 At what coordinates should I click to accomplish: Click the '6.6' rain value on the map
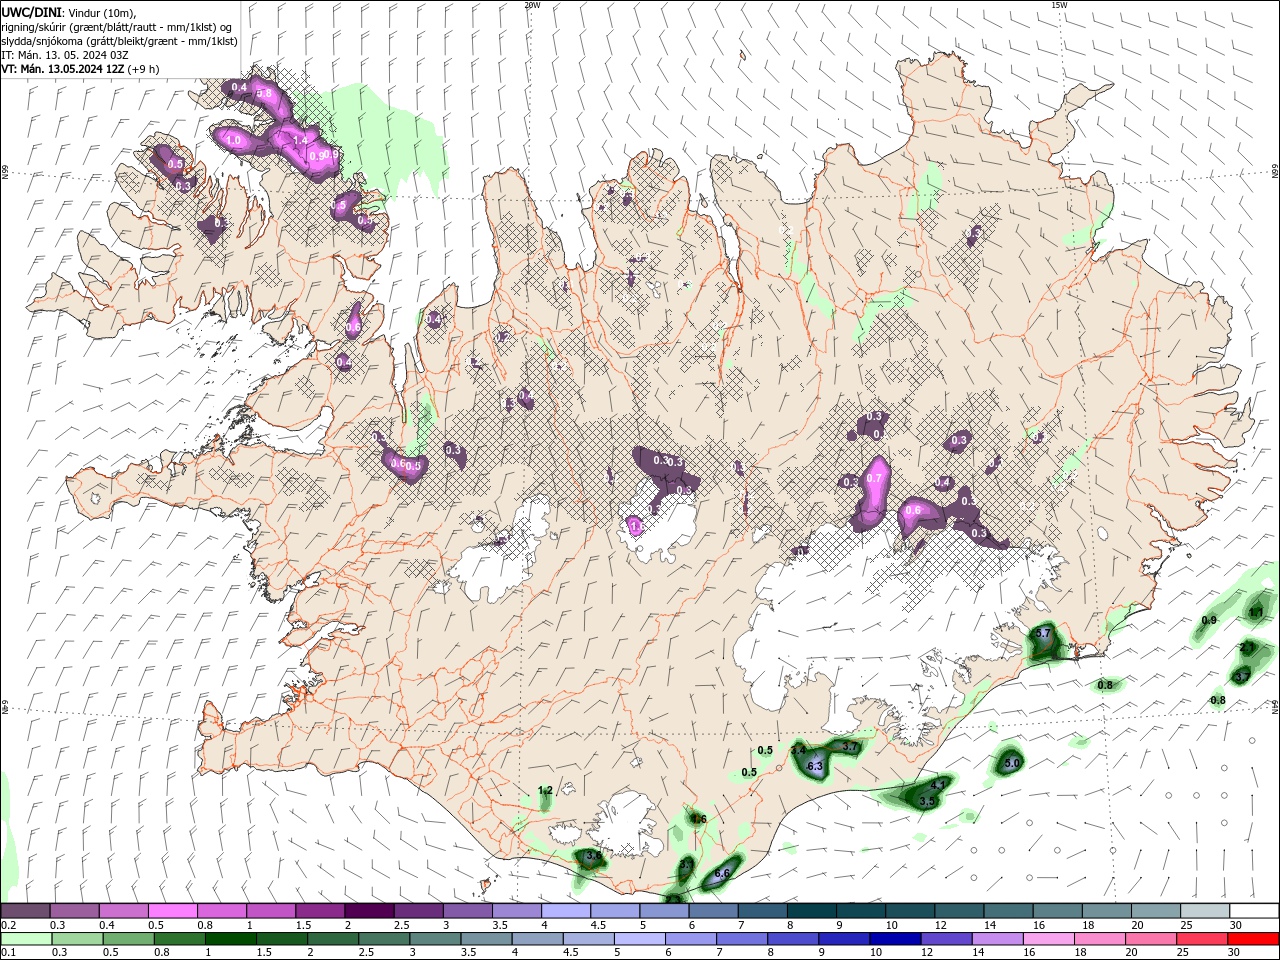click(x=723, y=873)
